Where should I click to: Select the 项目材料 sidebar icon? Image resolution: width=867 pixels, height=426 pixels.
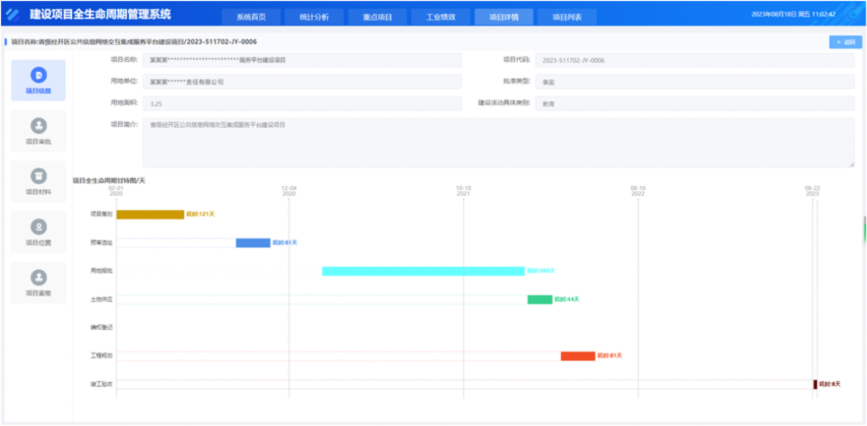click(x=38, y=180)
